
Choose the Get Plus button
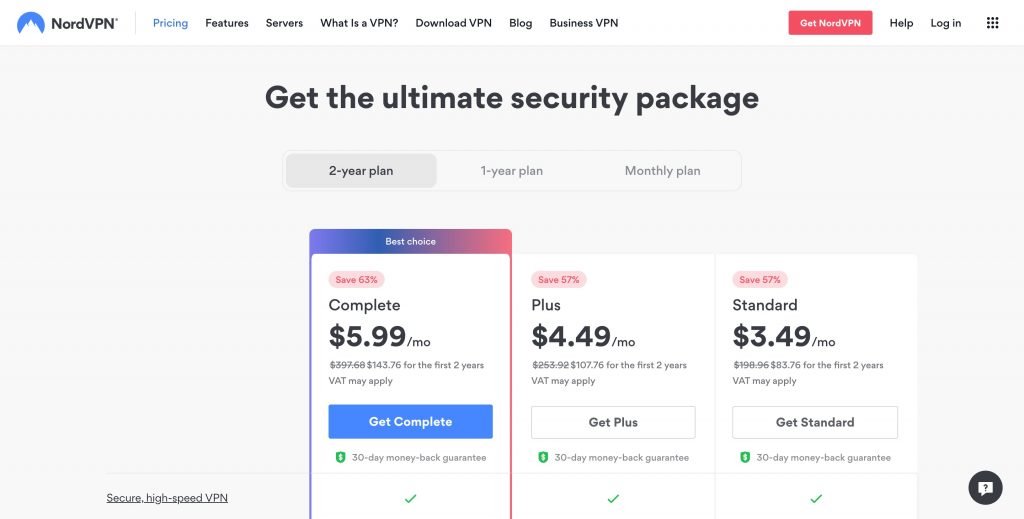pyautogui.click(x=613, y=422)
